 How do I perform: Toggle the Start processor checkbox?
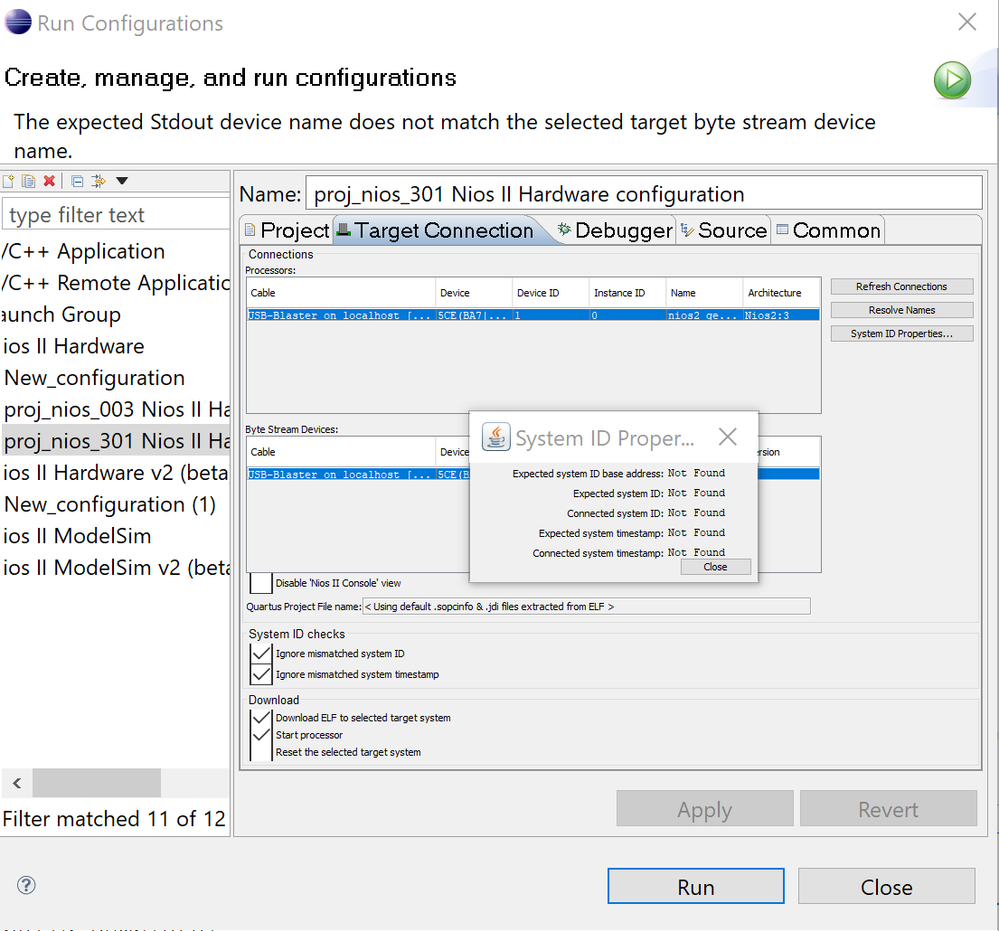click(x=261, y=735)
